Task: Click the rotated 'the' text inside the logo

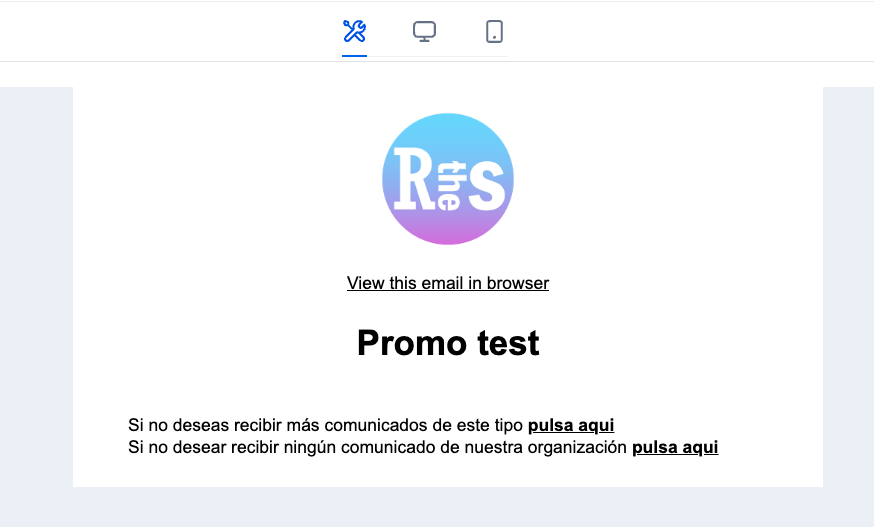Action: [x=450, y=186]
